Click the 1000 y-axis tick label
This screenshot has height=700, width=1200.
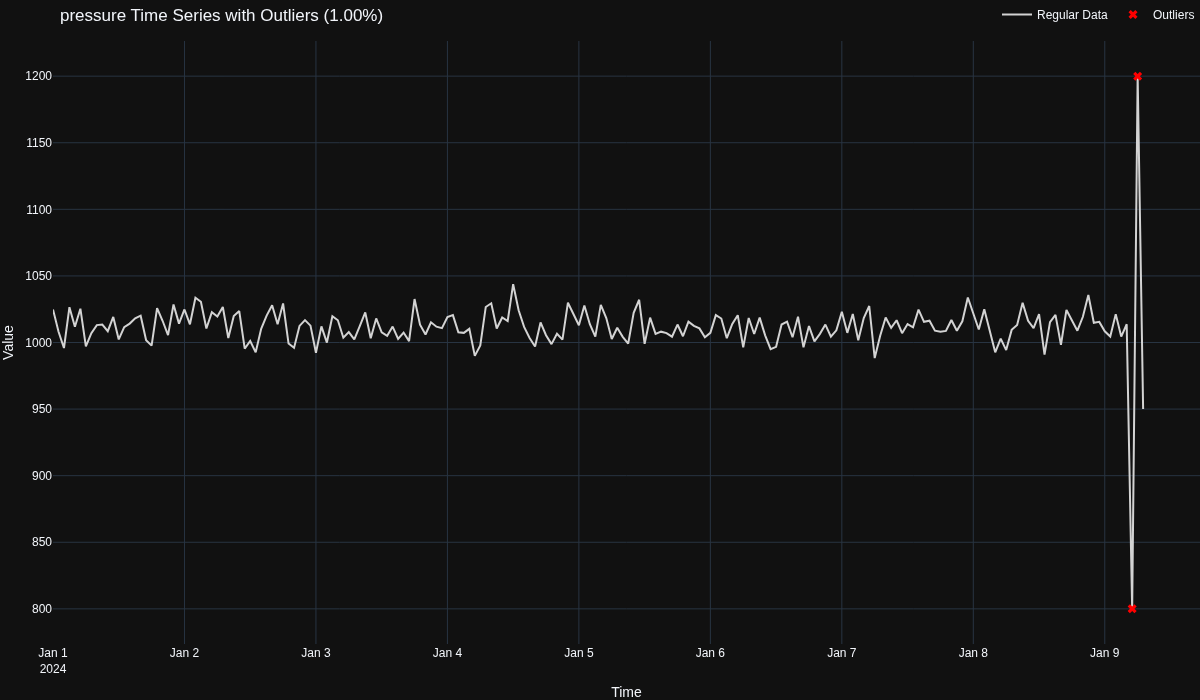tap(39, 342)
